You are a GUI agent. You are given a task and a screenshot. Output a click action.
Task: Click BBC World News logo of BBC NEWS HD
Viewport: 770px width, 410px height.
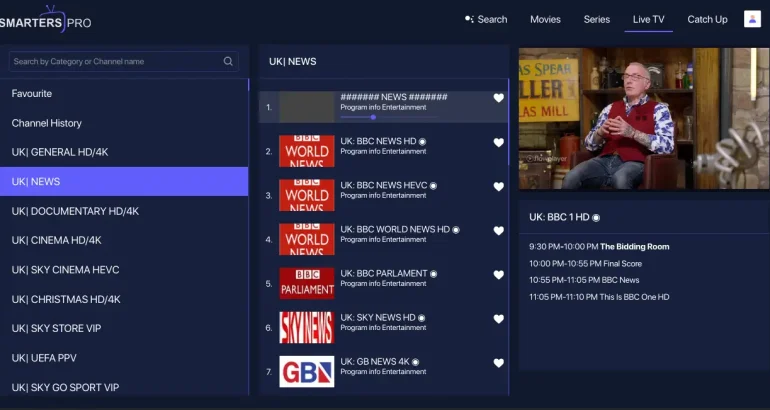point(306,151)
